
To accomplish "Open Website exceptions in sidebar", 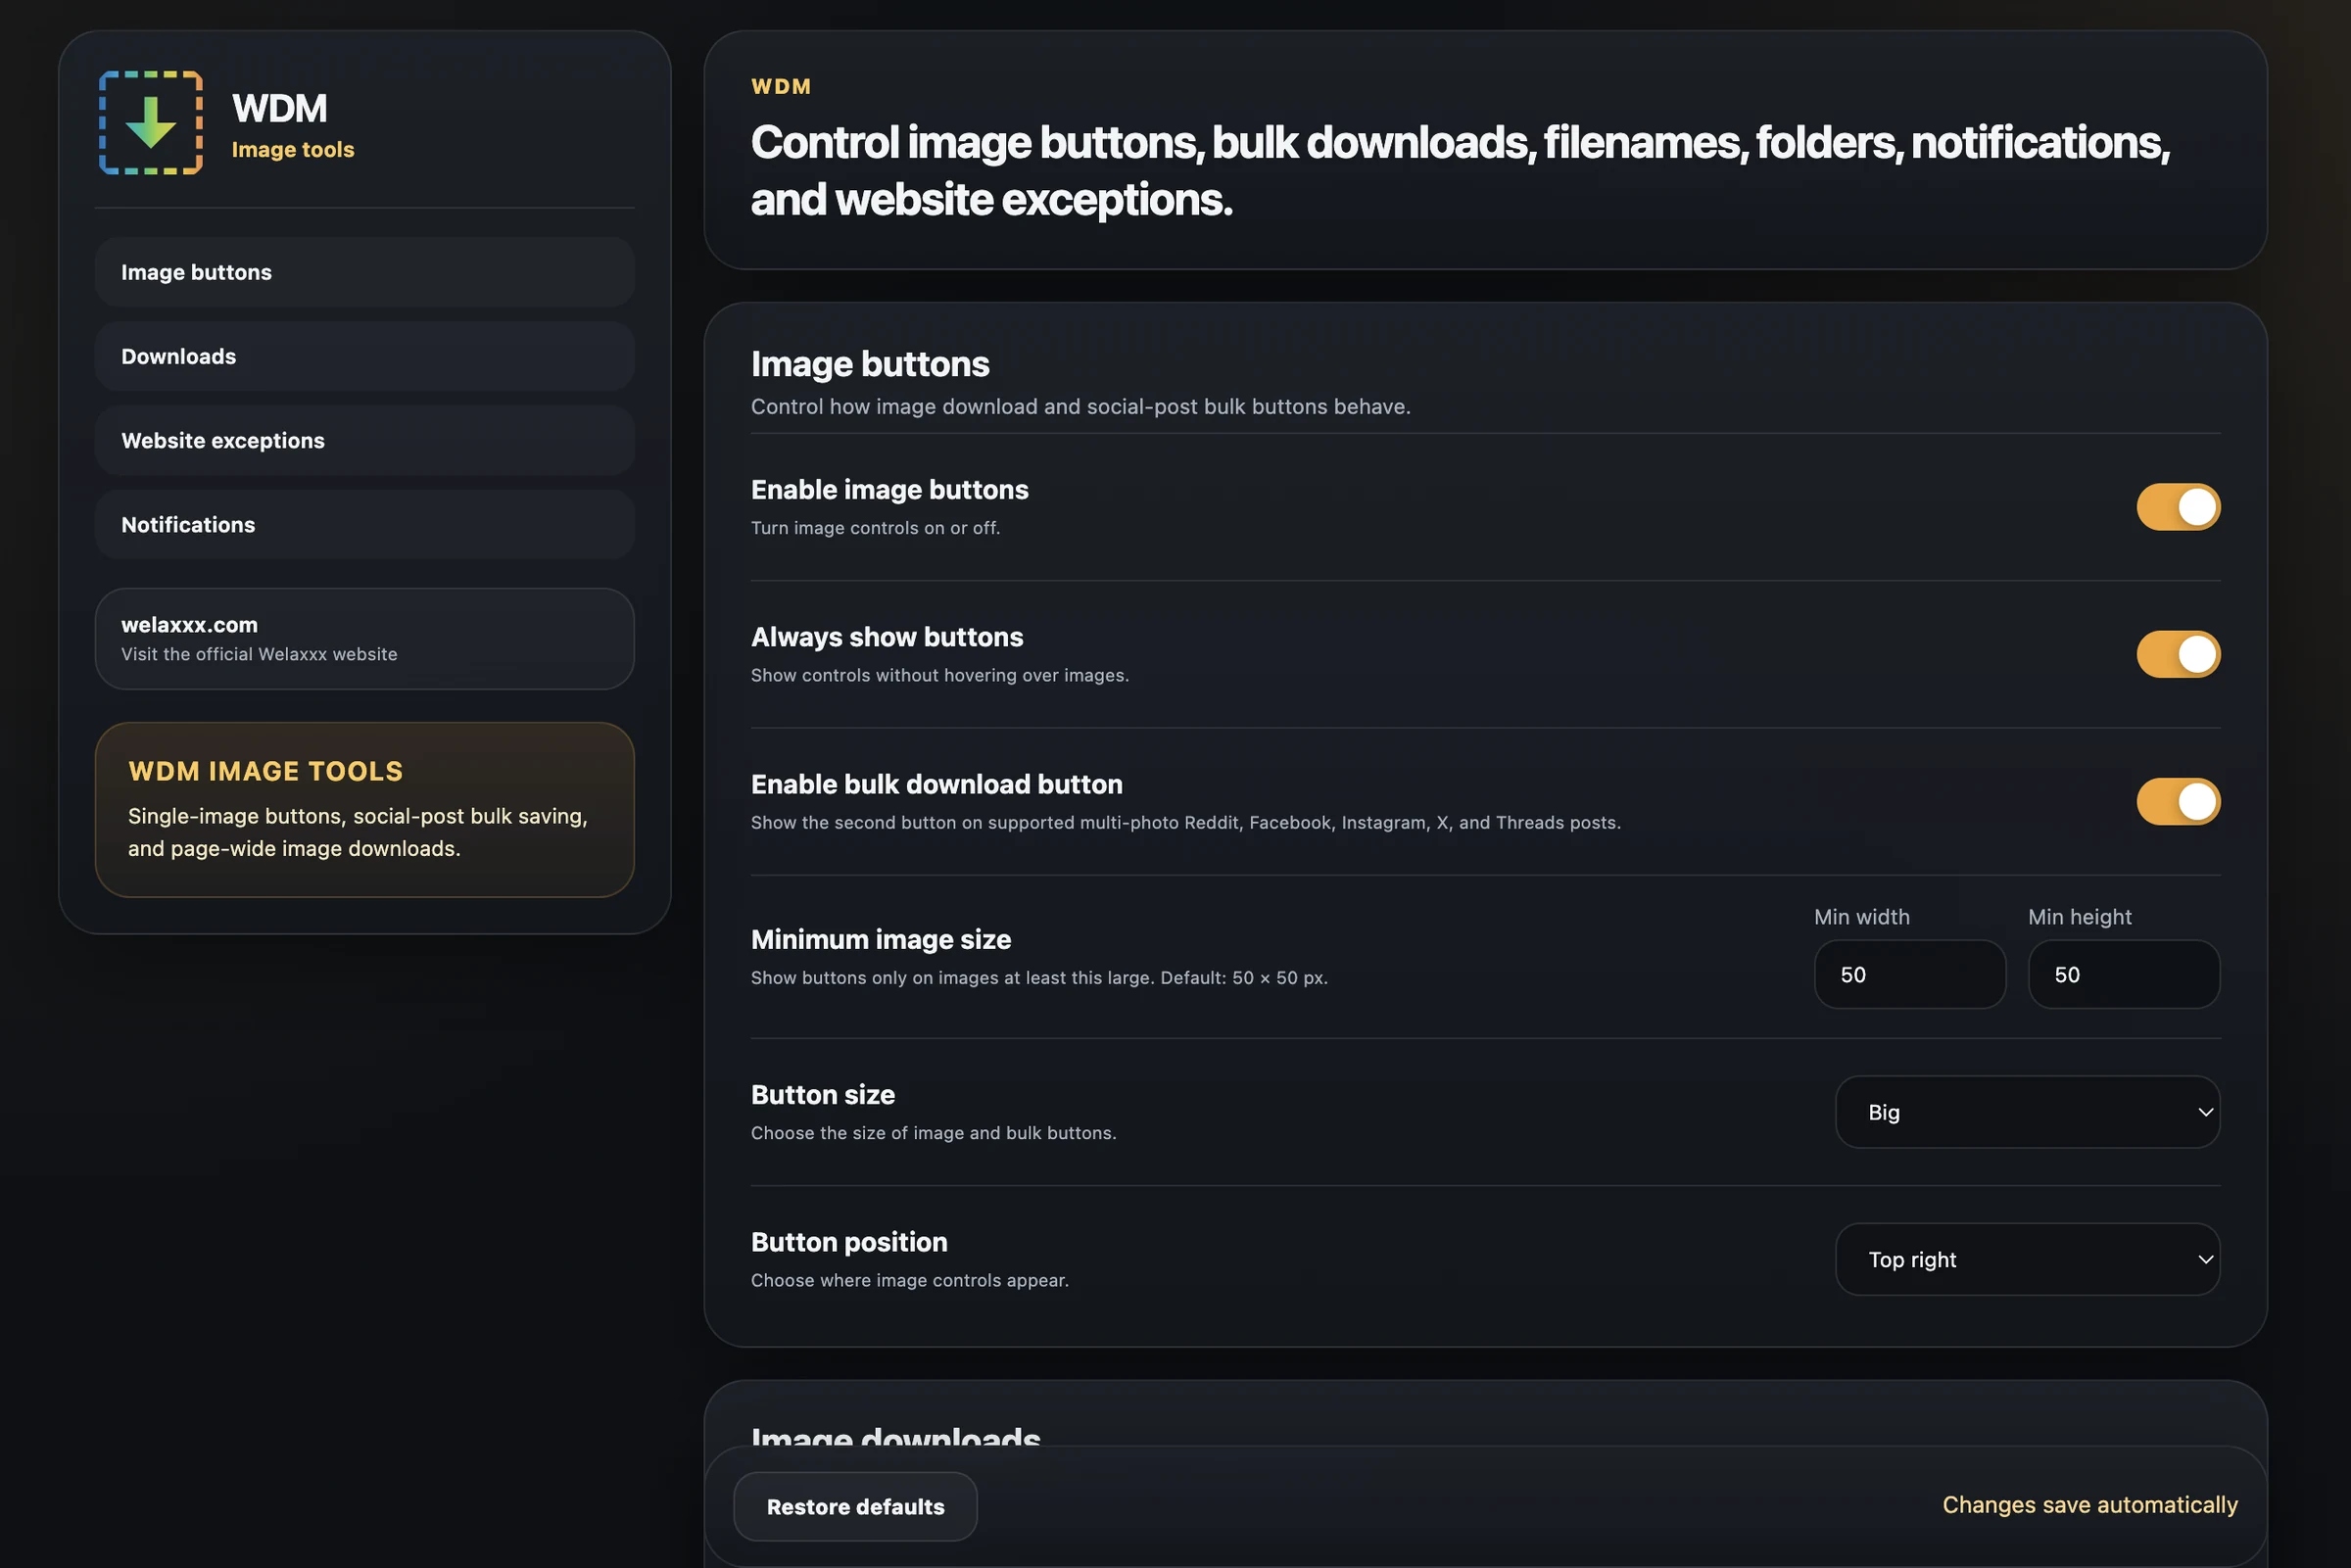I will point(364,440).
